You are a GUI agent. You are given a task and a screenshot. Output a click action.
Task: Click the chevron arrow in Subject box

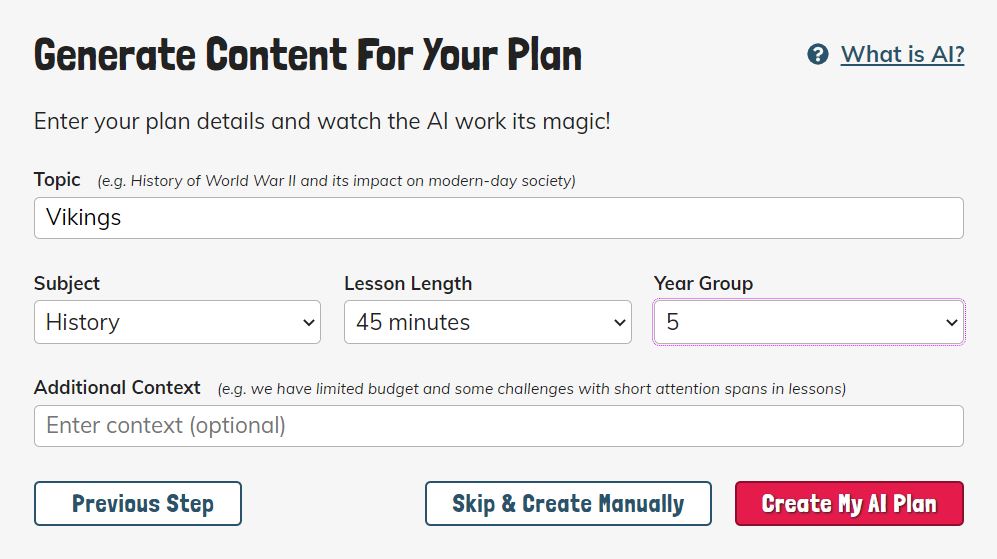pos(309,322)
